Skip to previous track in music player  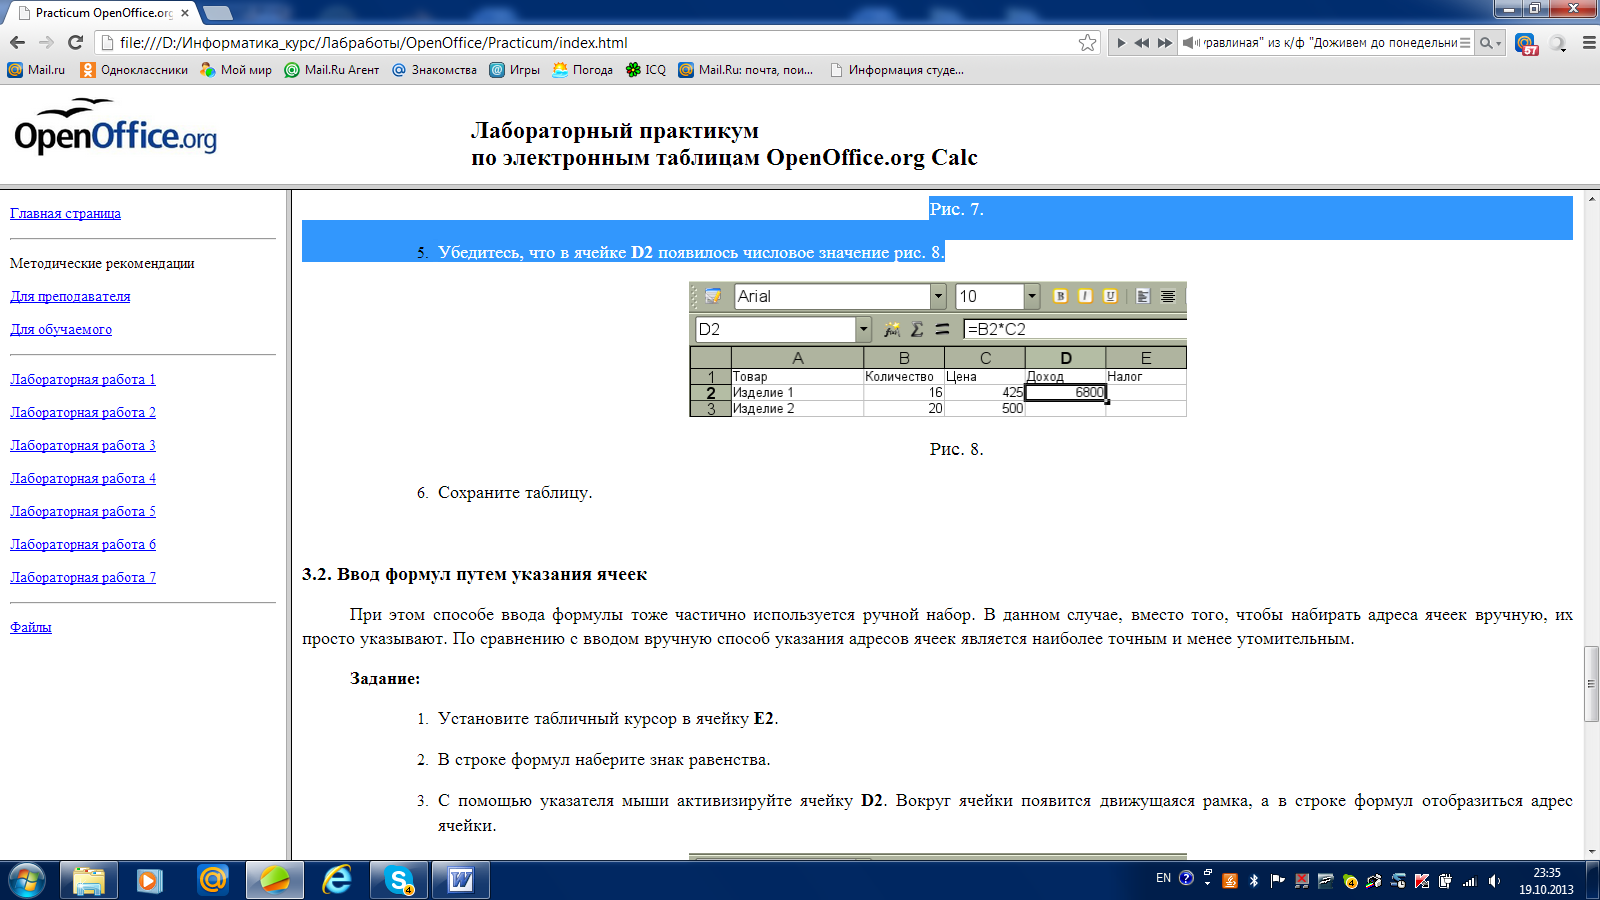(x=1142, y=43)
